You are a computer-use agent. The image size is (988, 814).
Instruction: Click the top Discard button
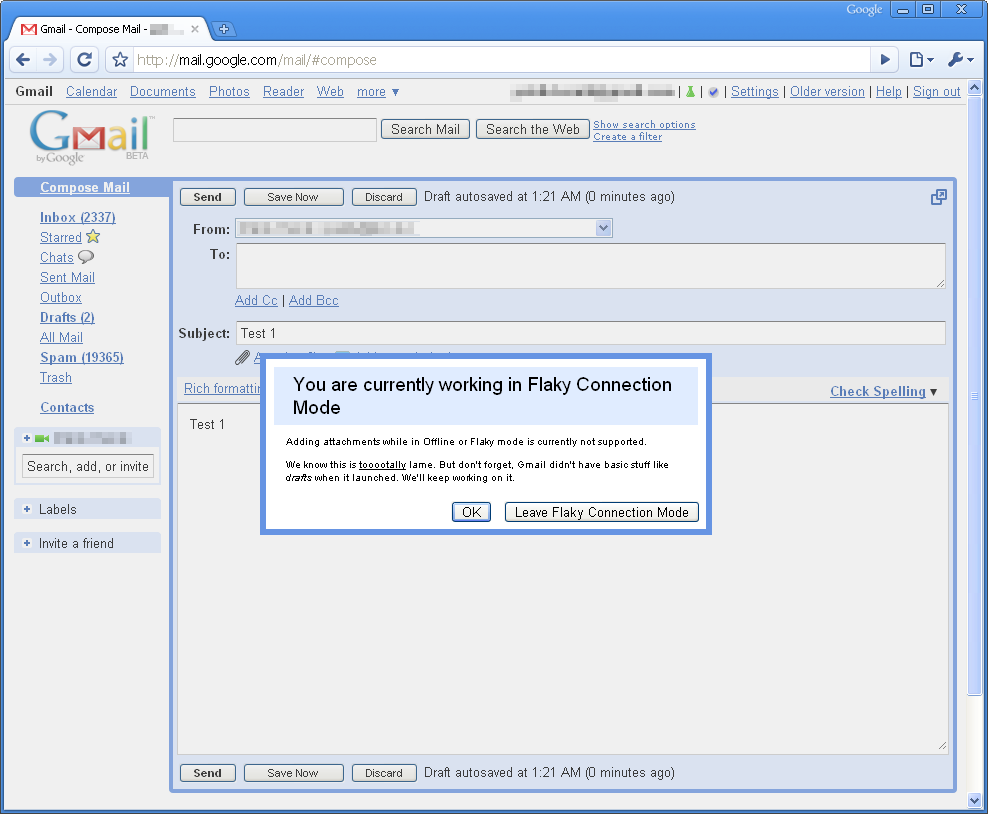384,197
